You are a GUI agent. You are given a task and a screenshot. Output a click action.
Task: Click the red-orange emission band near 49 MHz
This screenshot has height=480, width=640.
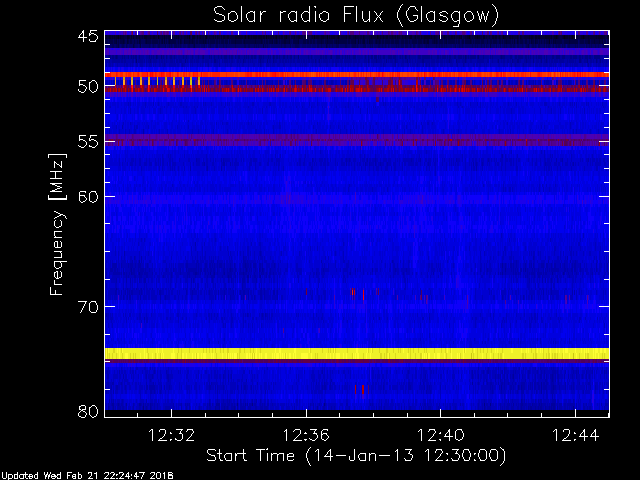click(357, 75)
